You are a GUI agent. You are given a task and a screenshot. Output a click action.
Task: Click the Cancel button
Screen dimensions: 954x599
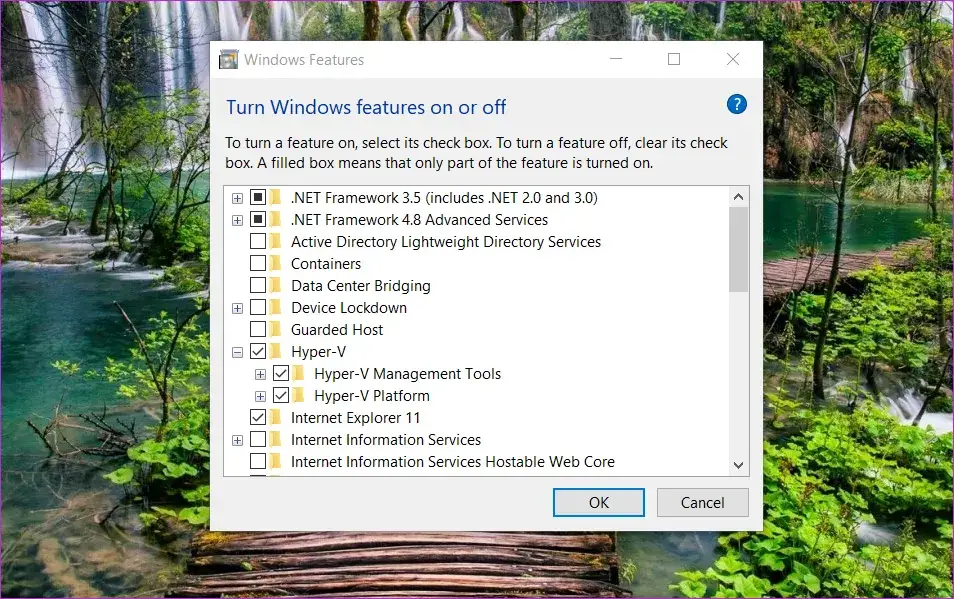(702, 502)
